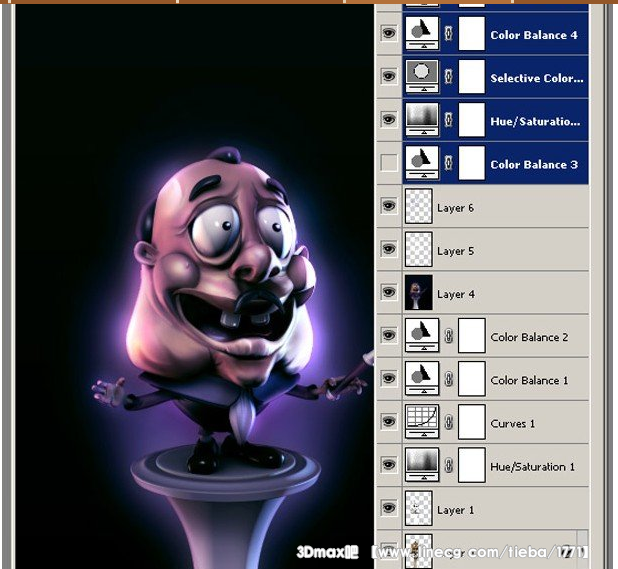Click Layer 4 character thumbnail
This screenshot has width=618, height=569.
click(419, 292)
